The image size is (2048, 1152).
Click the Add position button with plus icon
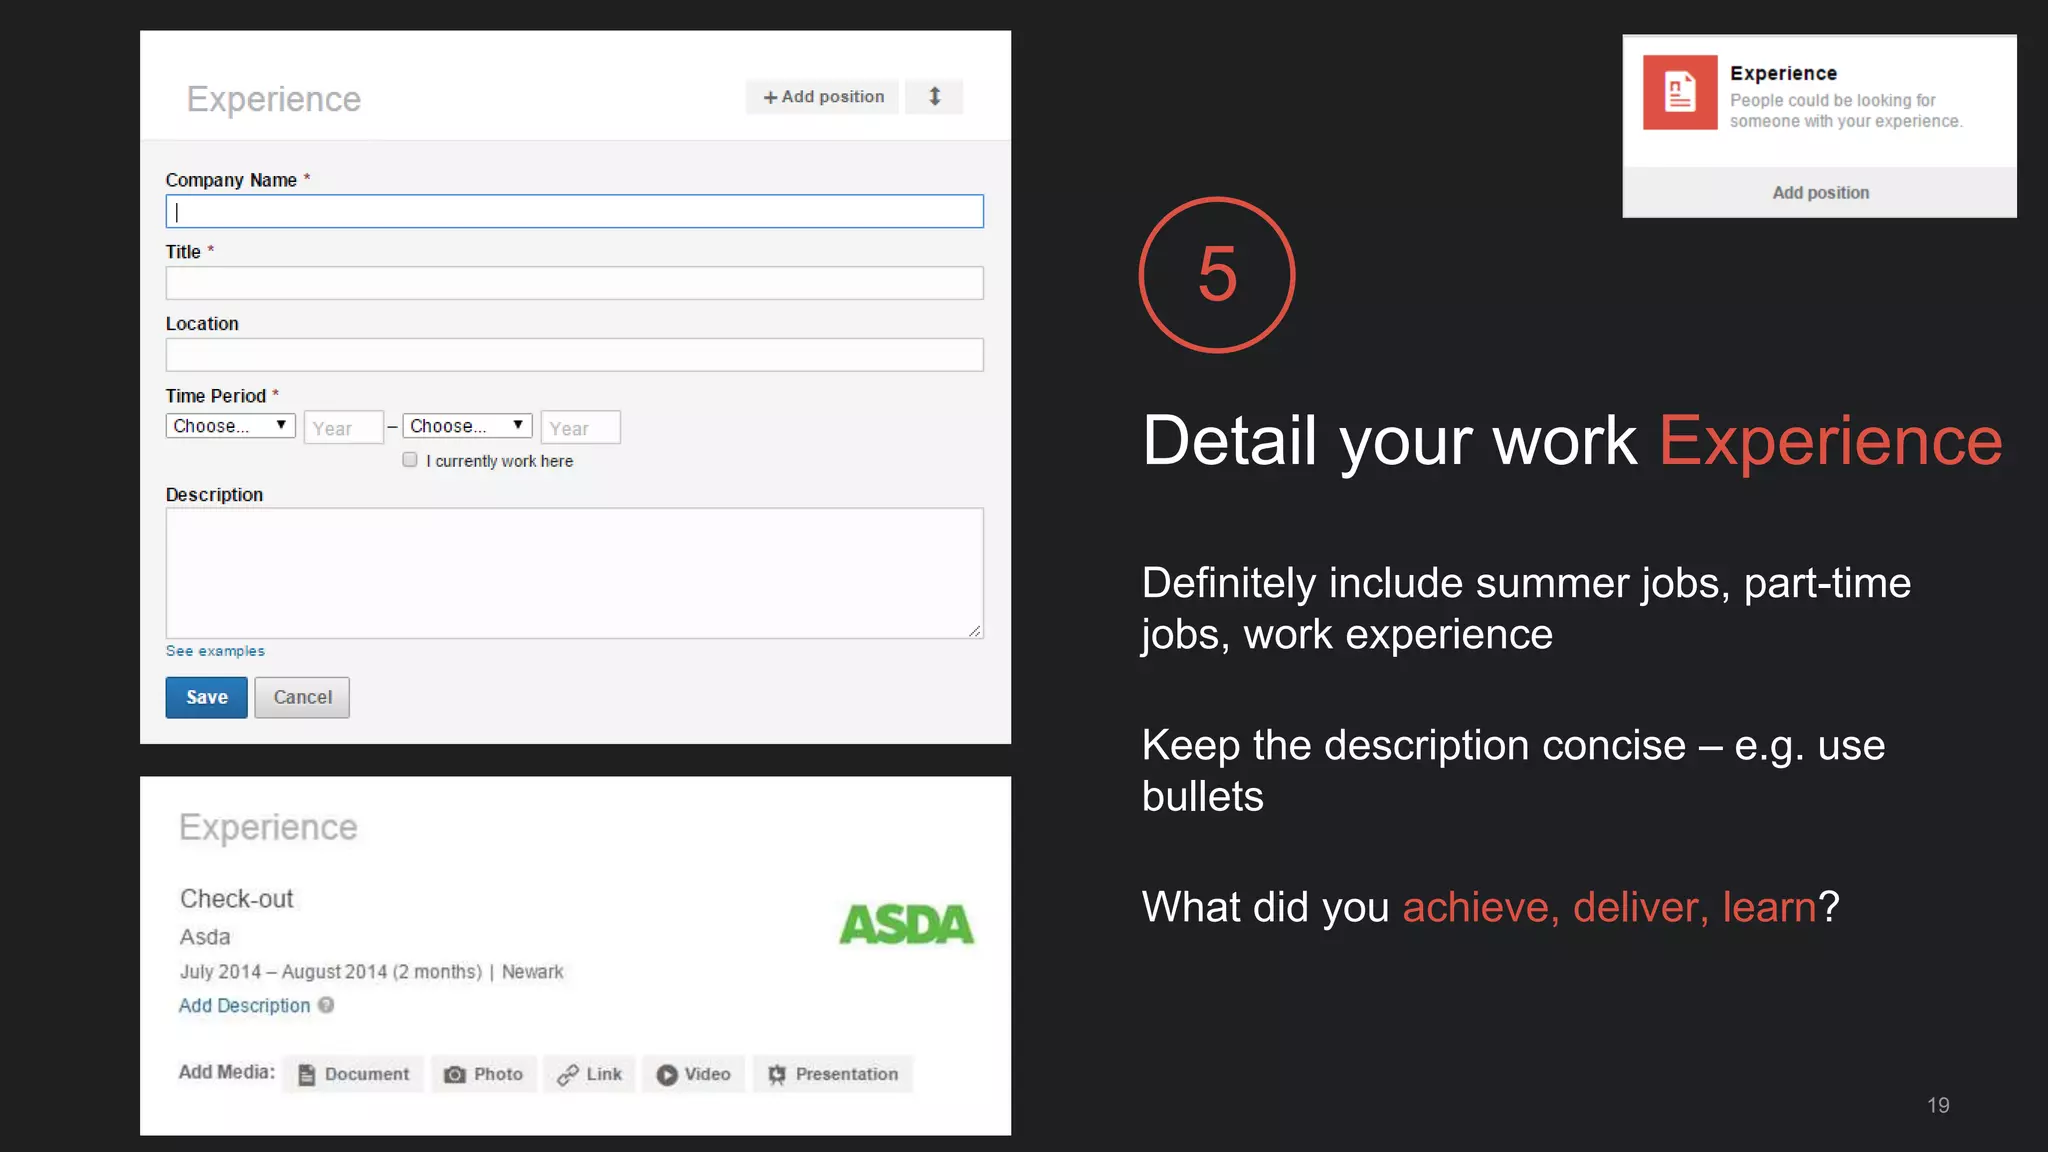pos(822,97)
